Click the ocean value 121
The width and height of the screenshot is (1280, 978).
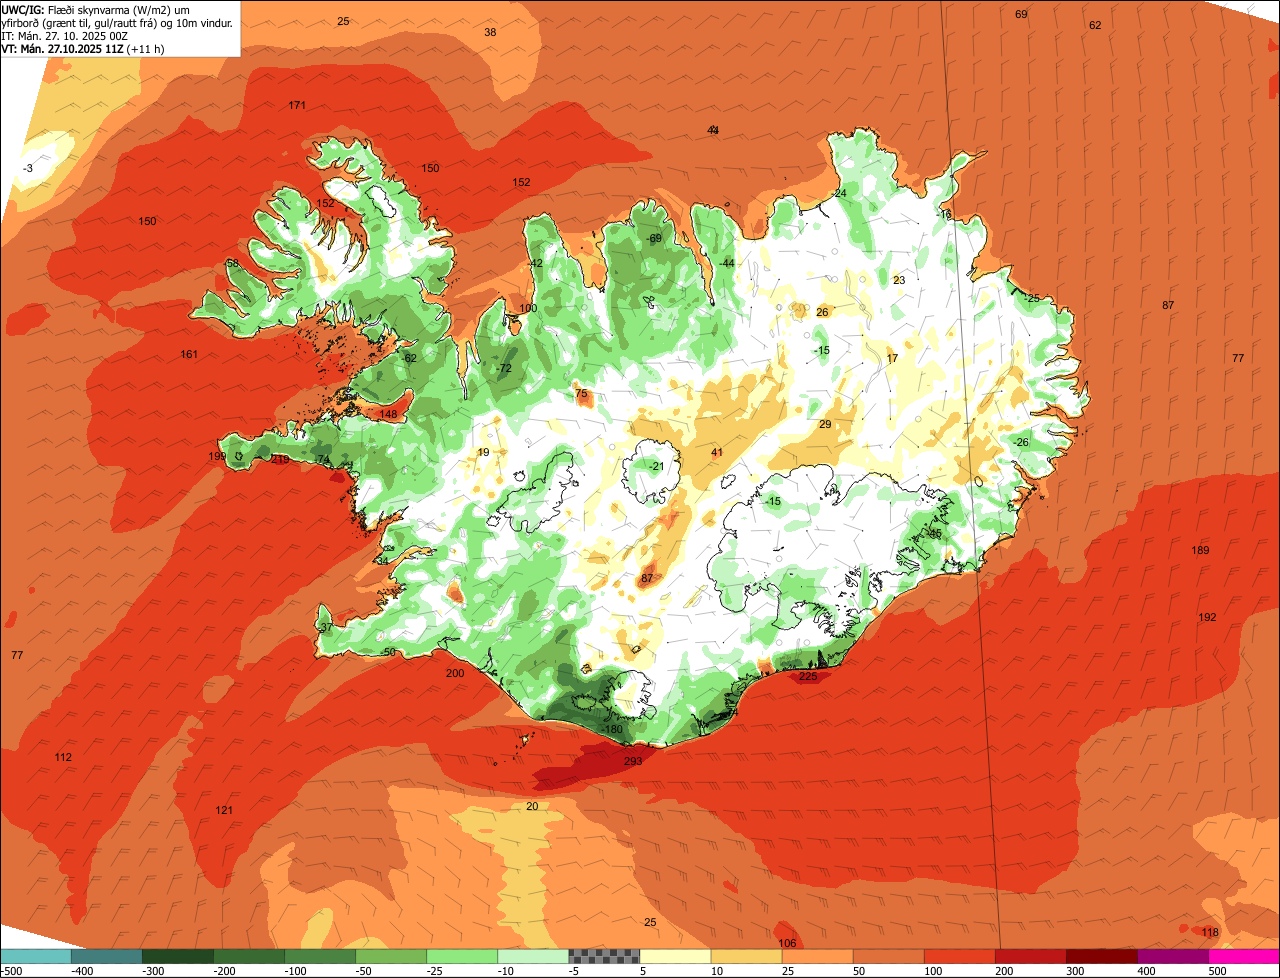tap(224, 810)
